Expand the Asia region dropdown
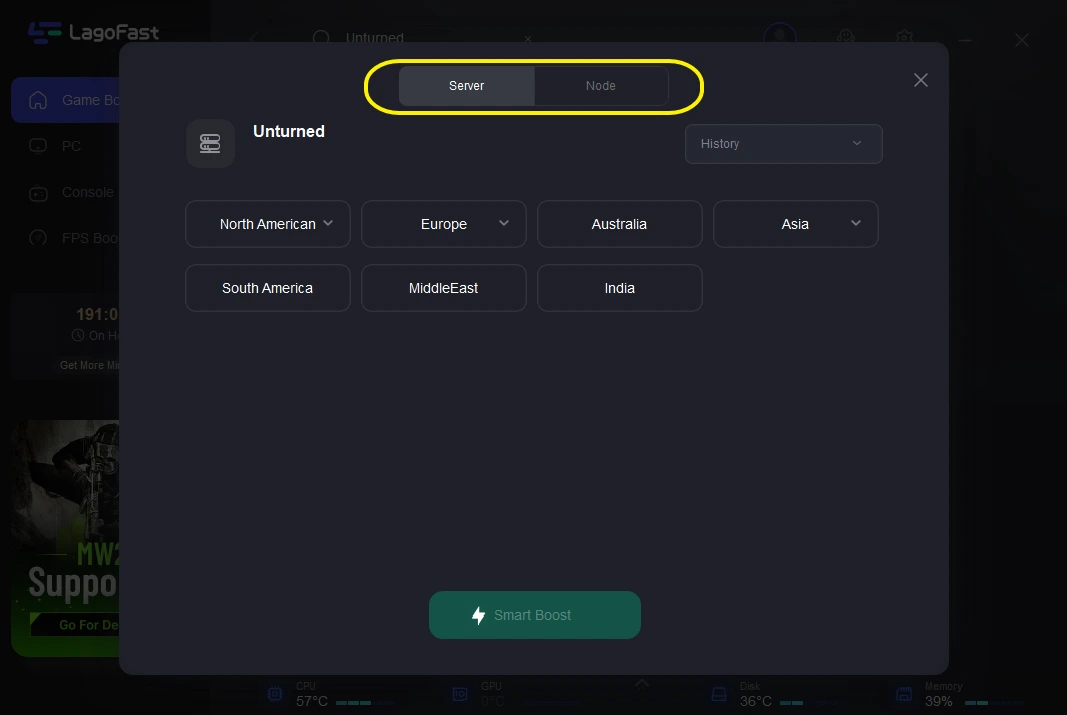This screenshot has width=1067, height=715. pyautogui.click(x=796, y=224)
